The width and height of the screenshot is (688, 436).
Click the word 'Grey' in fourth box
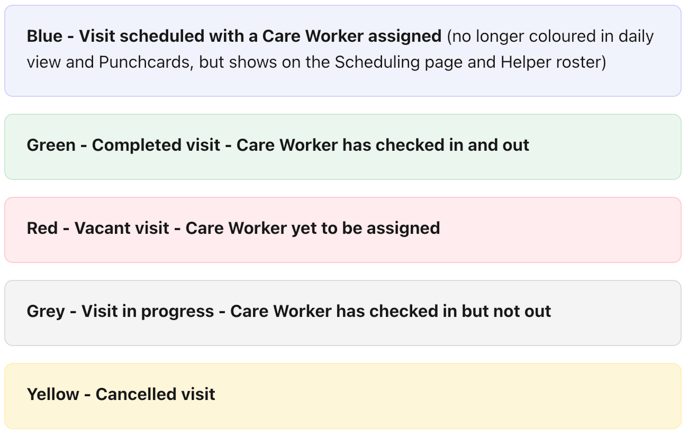46,311
